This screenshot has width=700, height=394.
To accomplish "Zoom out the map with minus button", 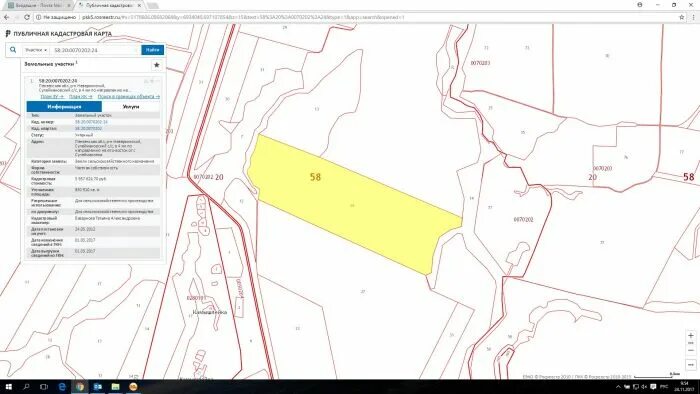I will 691,351.
